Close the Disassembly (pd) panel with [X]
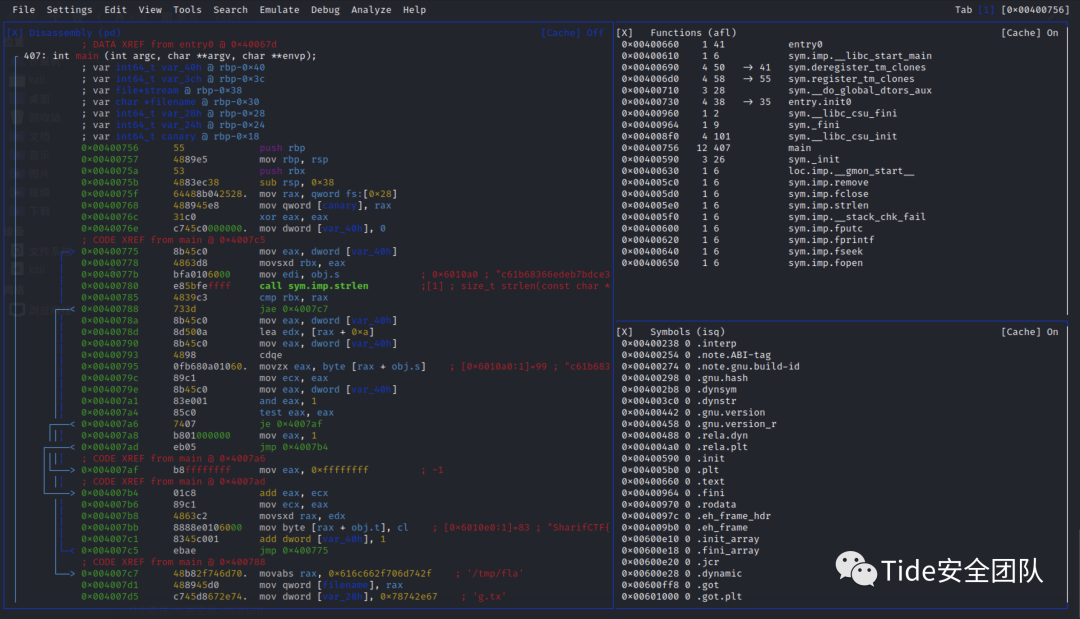The width and height of the screenshot is (1080, 619). pyautogui.click(x=14, y=32)
